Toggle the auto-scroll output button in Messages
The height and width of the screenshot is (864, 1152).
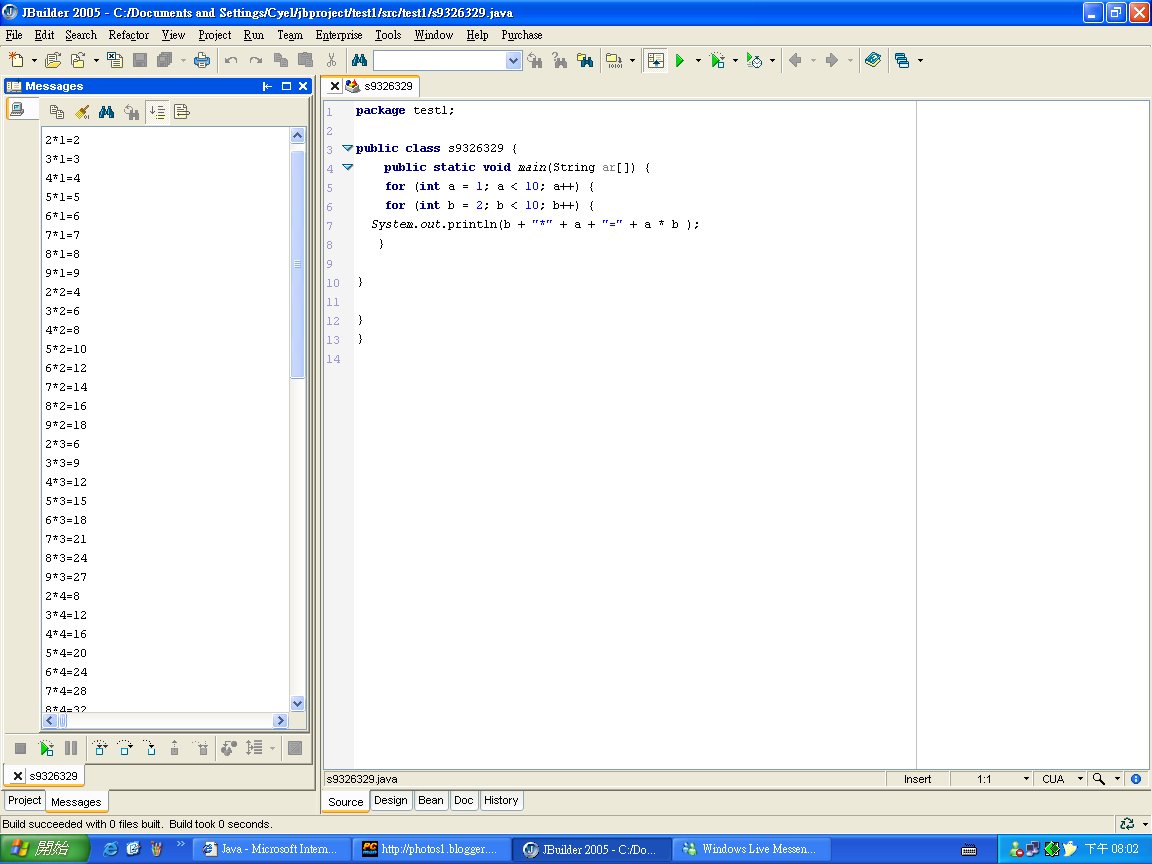coord(157,112)
